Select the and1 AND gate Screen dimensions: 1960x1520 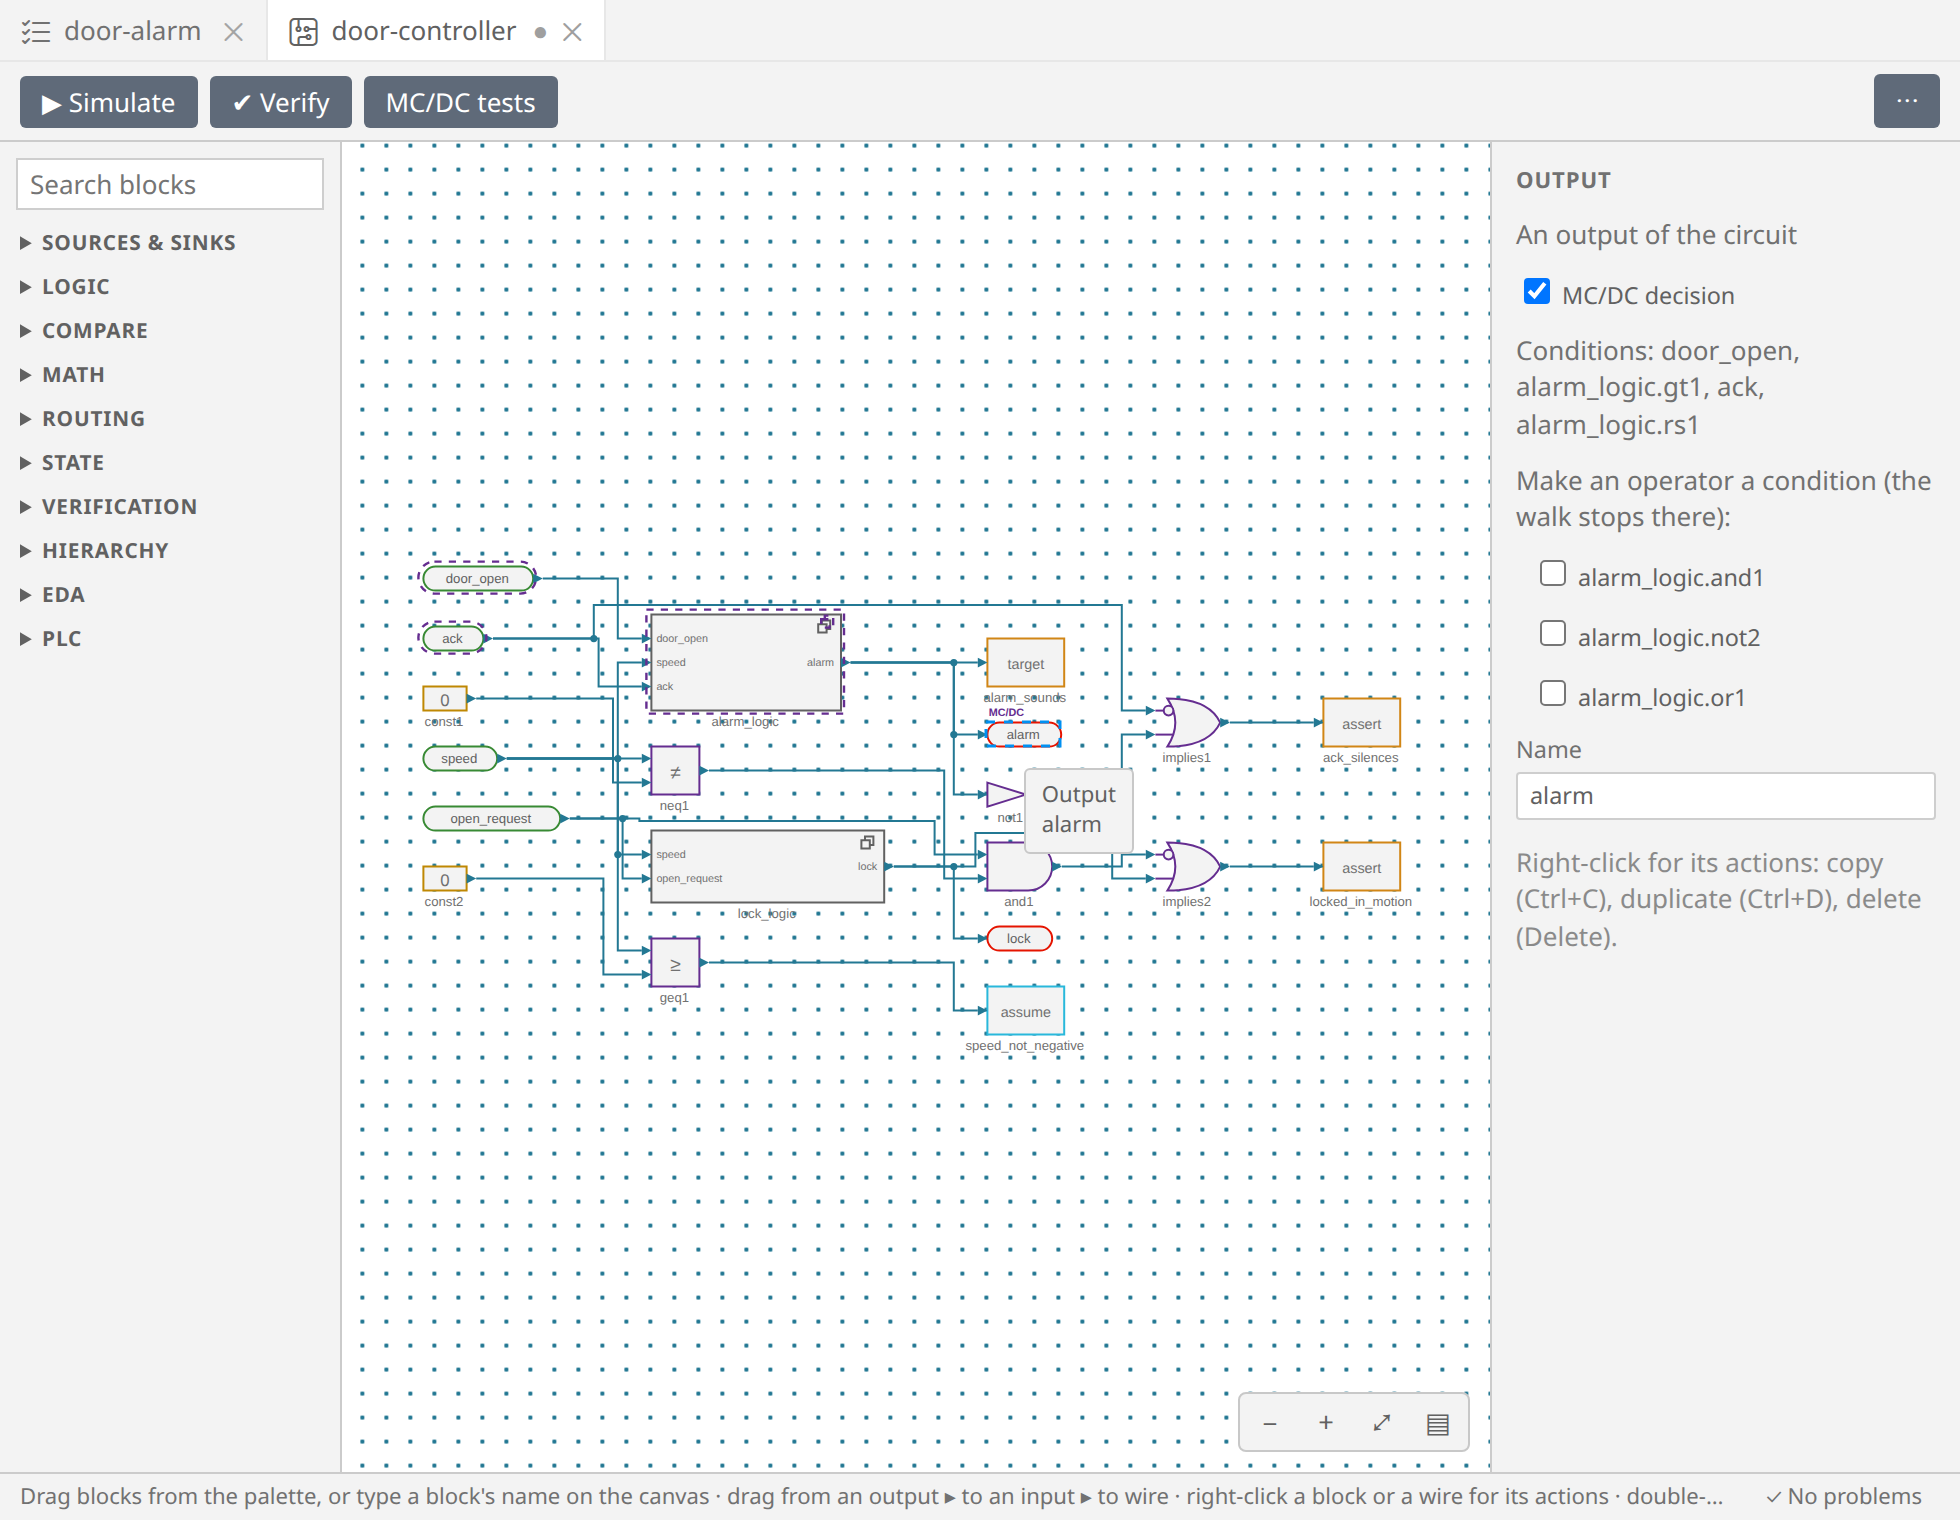pos(1018,866)
